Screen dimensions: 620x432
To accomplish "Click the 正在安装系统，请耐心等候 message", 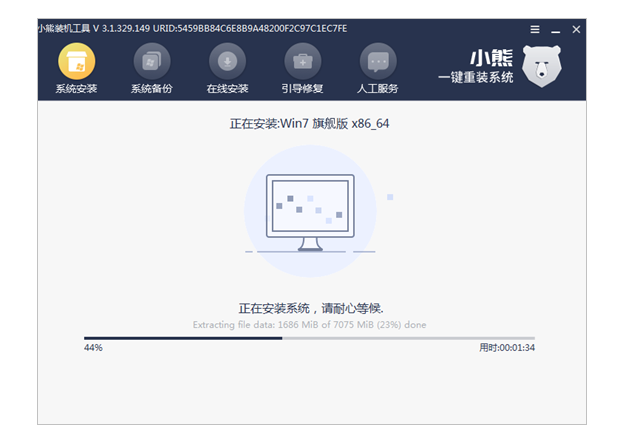I will [x=311, y=308].
